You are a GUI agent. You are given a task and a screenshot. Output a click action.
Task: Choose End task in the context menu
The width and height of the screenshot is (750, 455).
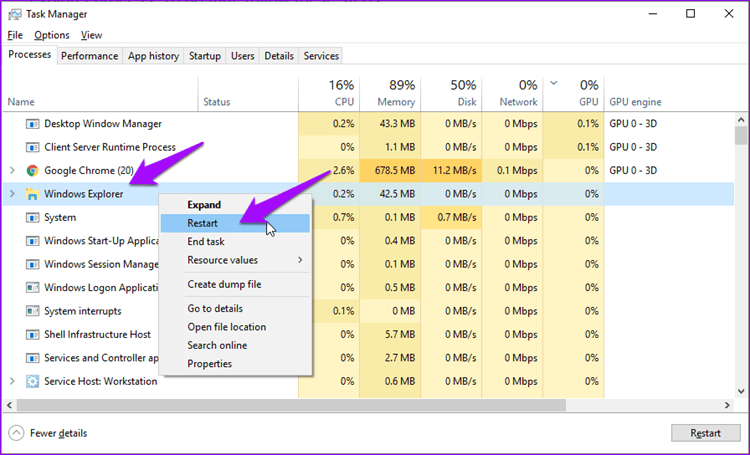235,242
